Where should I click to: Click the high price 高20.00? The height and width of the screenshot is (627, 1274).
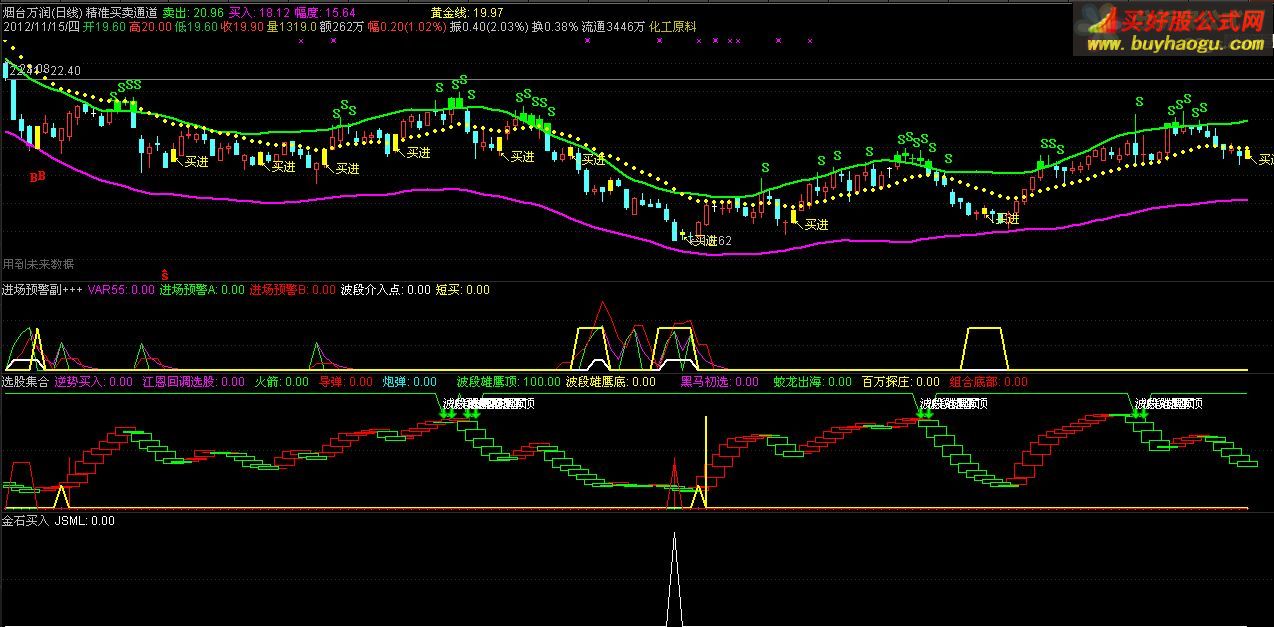coord(150,27)
